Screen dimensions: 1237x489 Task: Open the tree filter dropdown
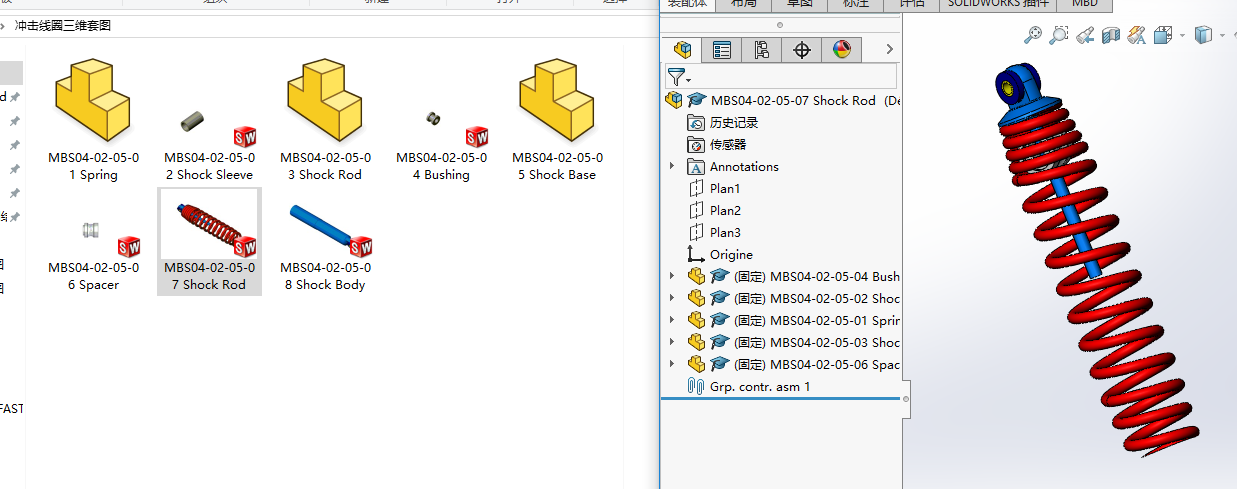[679, 77]
